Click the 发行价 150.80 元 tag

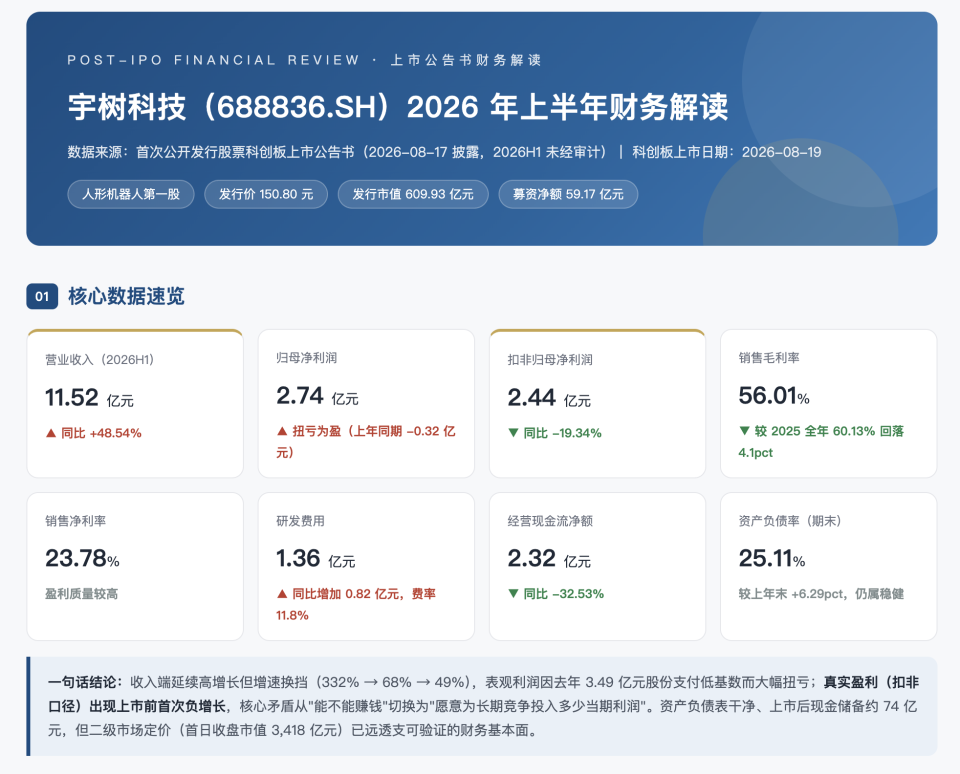pos(266,194)
